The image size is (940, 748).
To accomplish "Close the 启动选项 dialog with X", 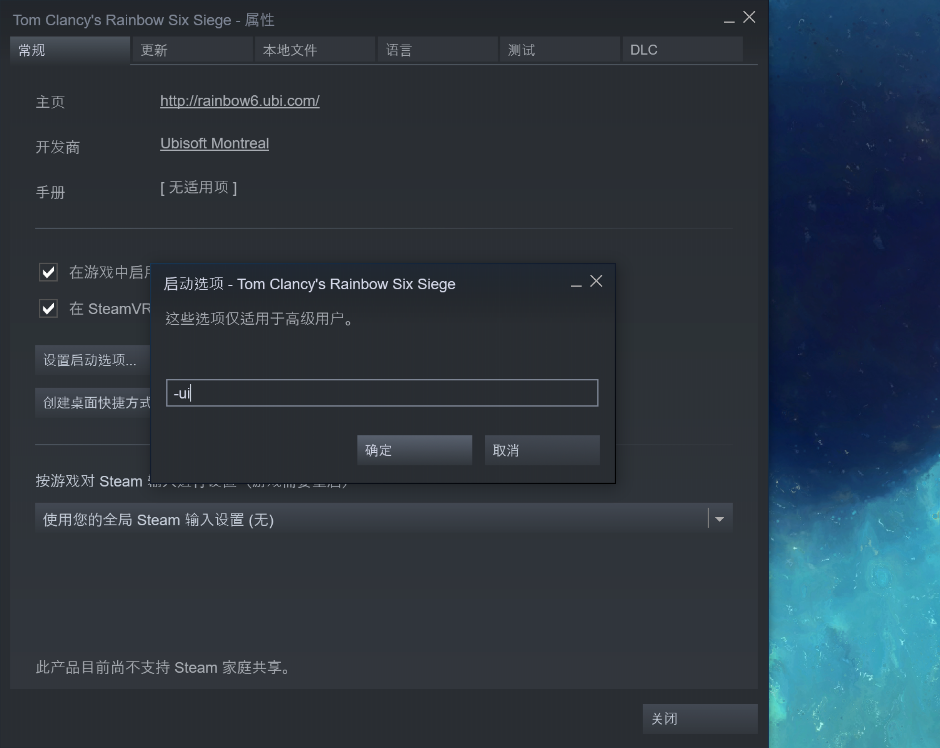I will (x=596, y=281).
